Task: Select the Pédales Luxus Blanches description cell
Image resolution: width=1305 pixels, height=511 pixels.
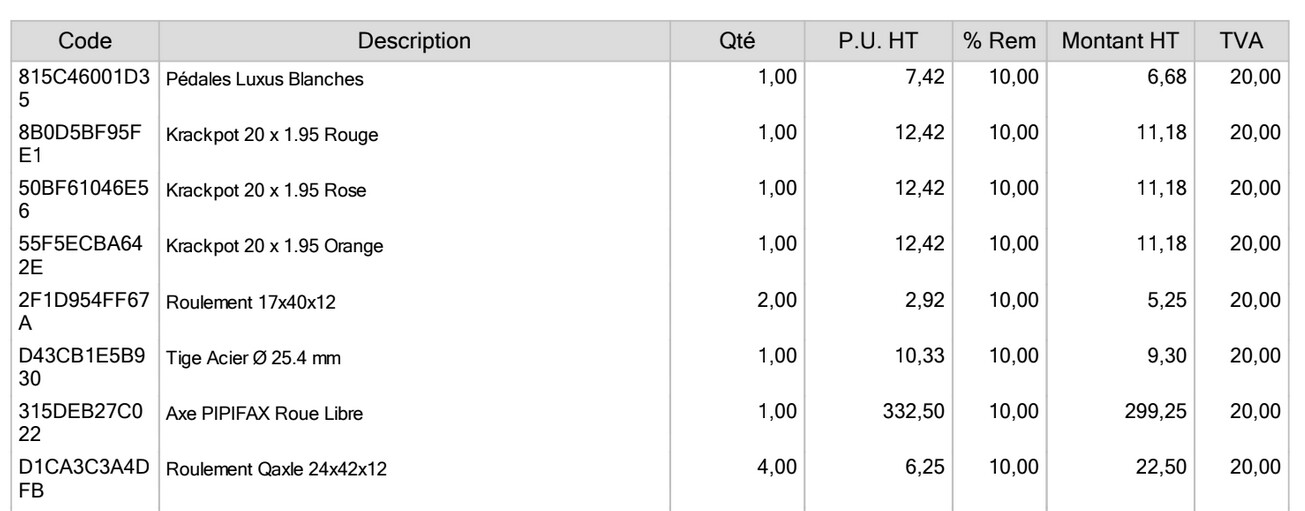Action: tap(264, 82)
